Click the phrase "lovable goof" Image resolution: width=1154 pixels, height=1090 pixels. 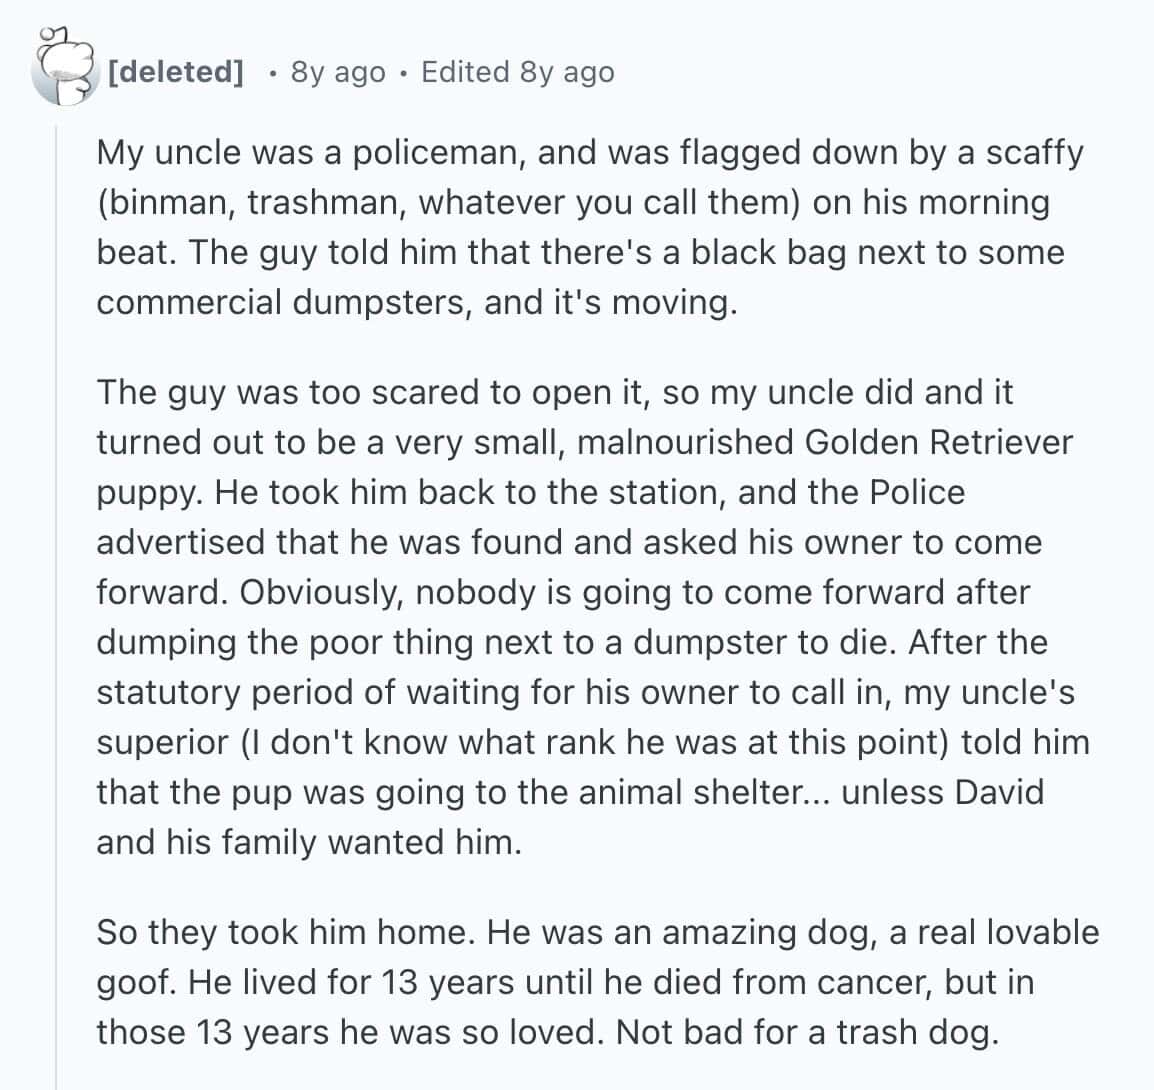pos(1040,932)
